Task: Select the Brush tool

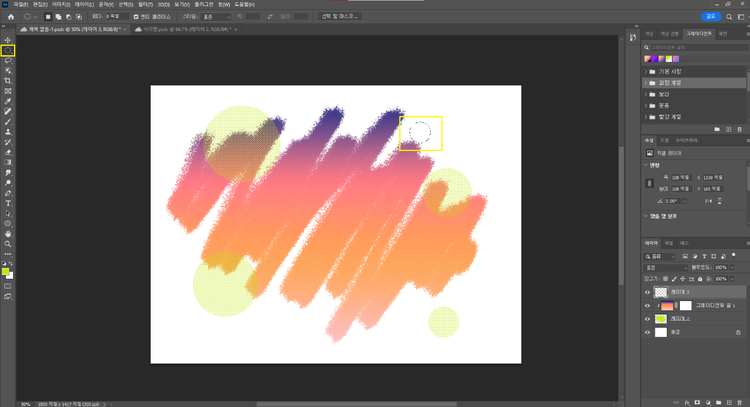Action: coord(8,121)
